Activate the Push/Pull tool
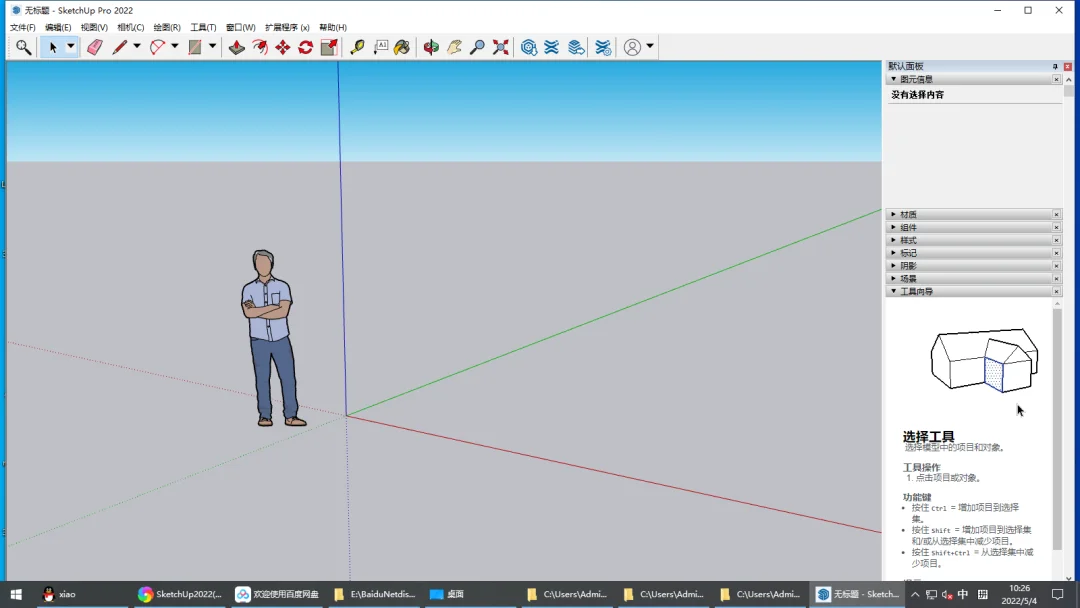 pos(236,47)
